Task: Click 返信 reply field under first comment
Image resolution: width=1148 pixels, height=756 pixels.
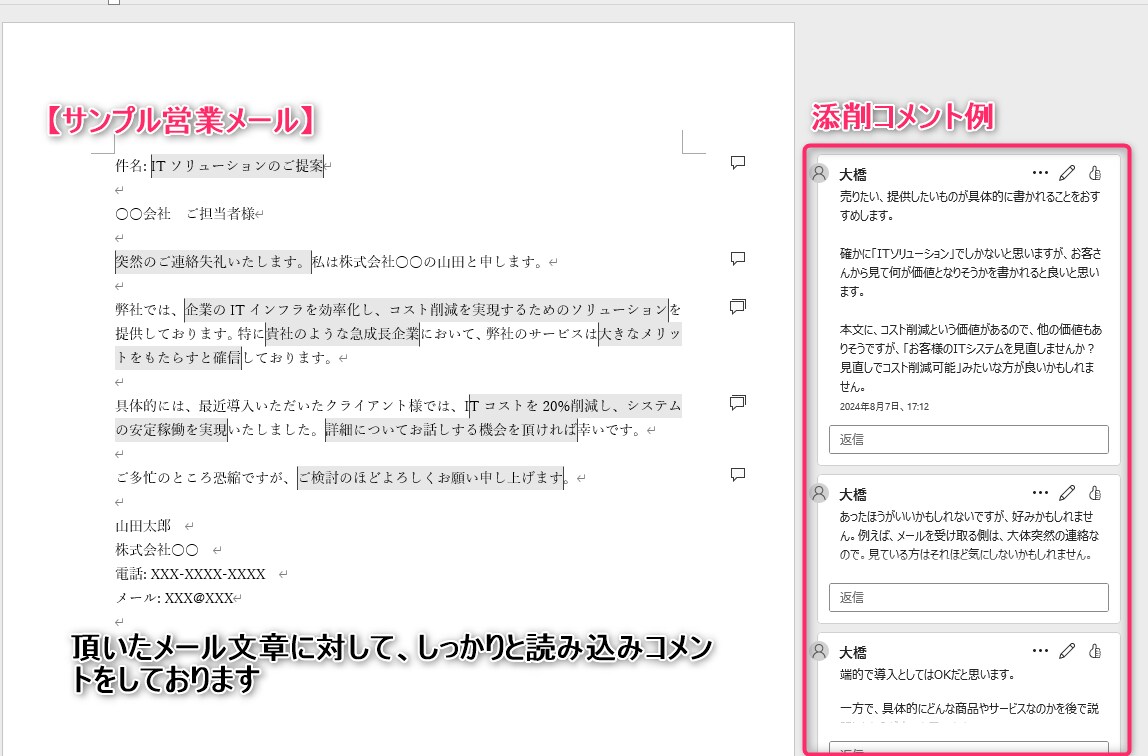Action: pyautogui.click(x=969, y=439)
